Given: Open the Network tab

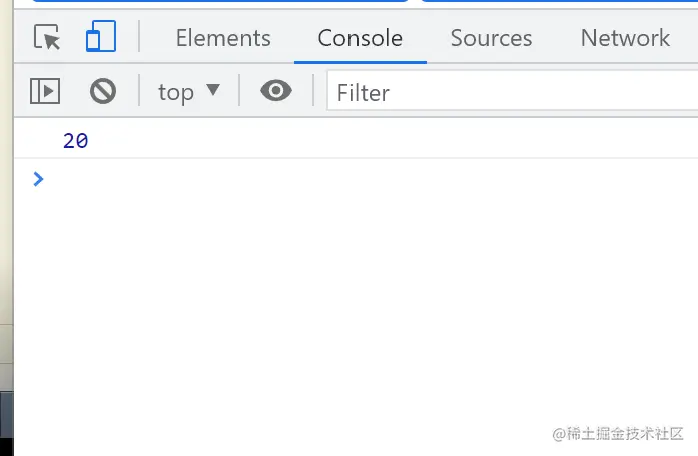Looking at the screenshot, I should pos(625,38).
